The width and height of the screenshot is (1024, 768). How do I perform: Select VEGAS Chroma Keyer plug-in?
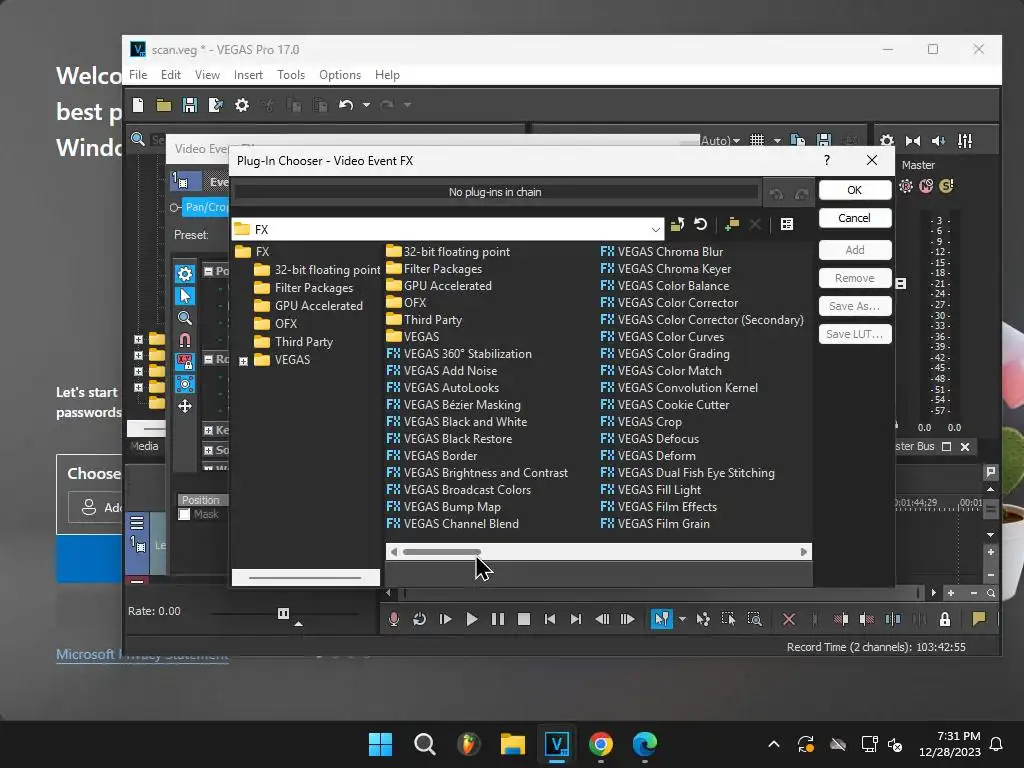665,269
